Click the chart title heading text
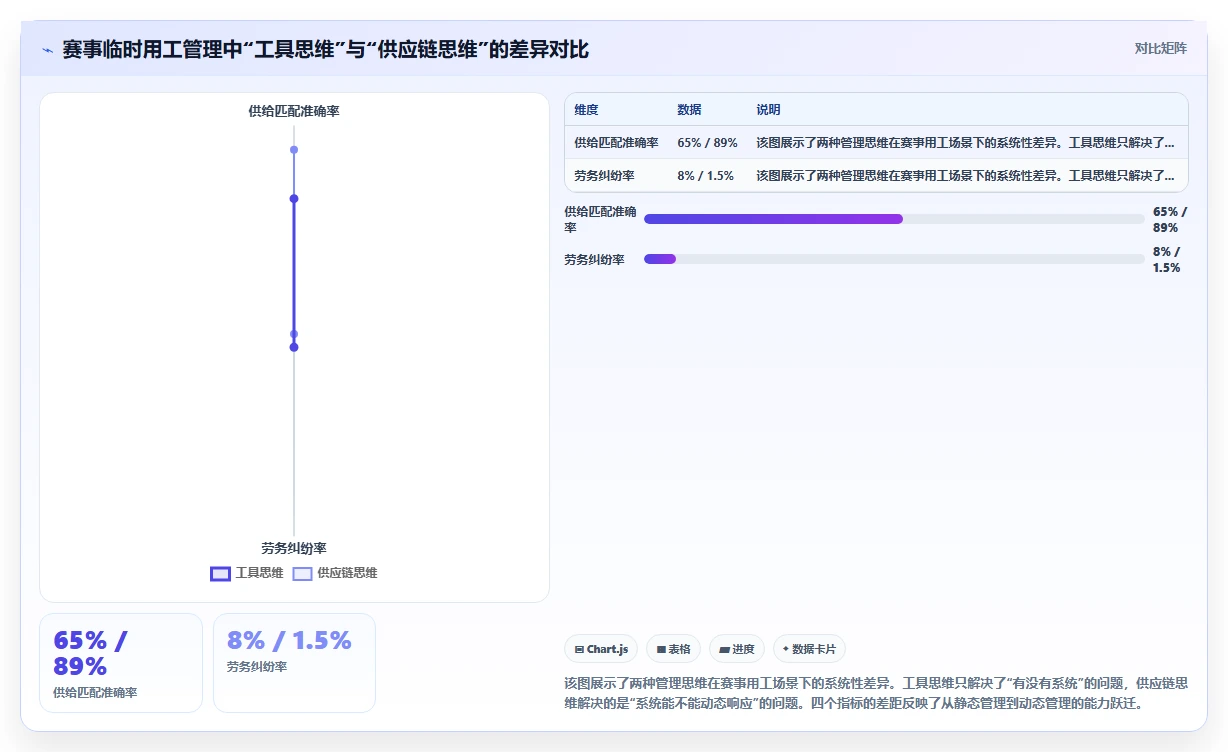The image size is (1228, 752). [326, 50]
